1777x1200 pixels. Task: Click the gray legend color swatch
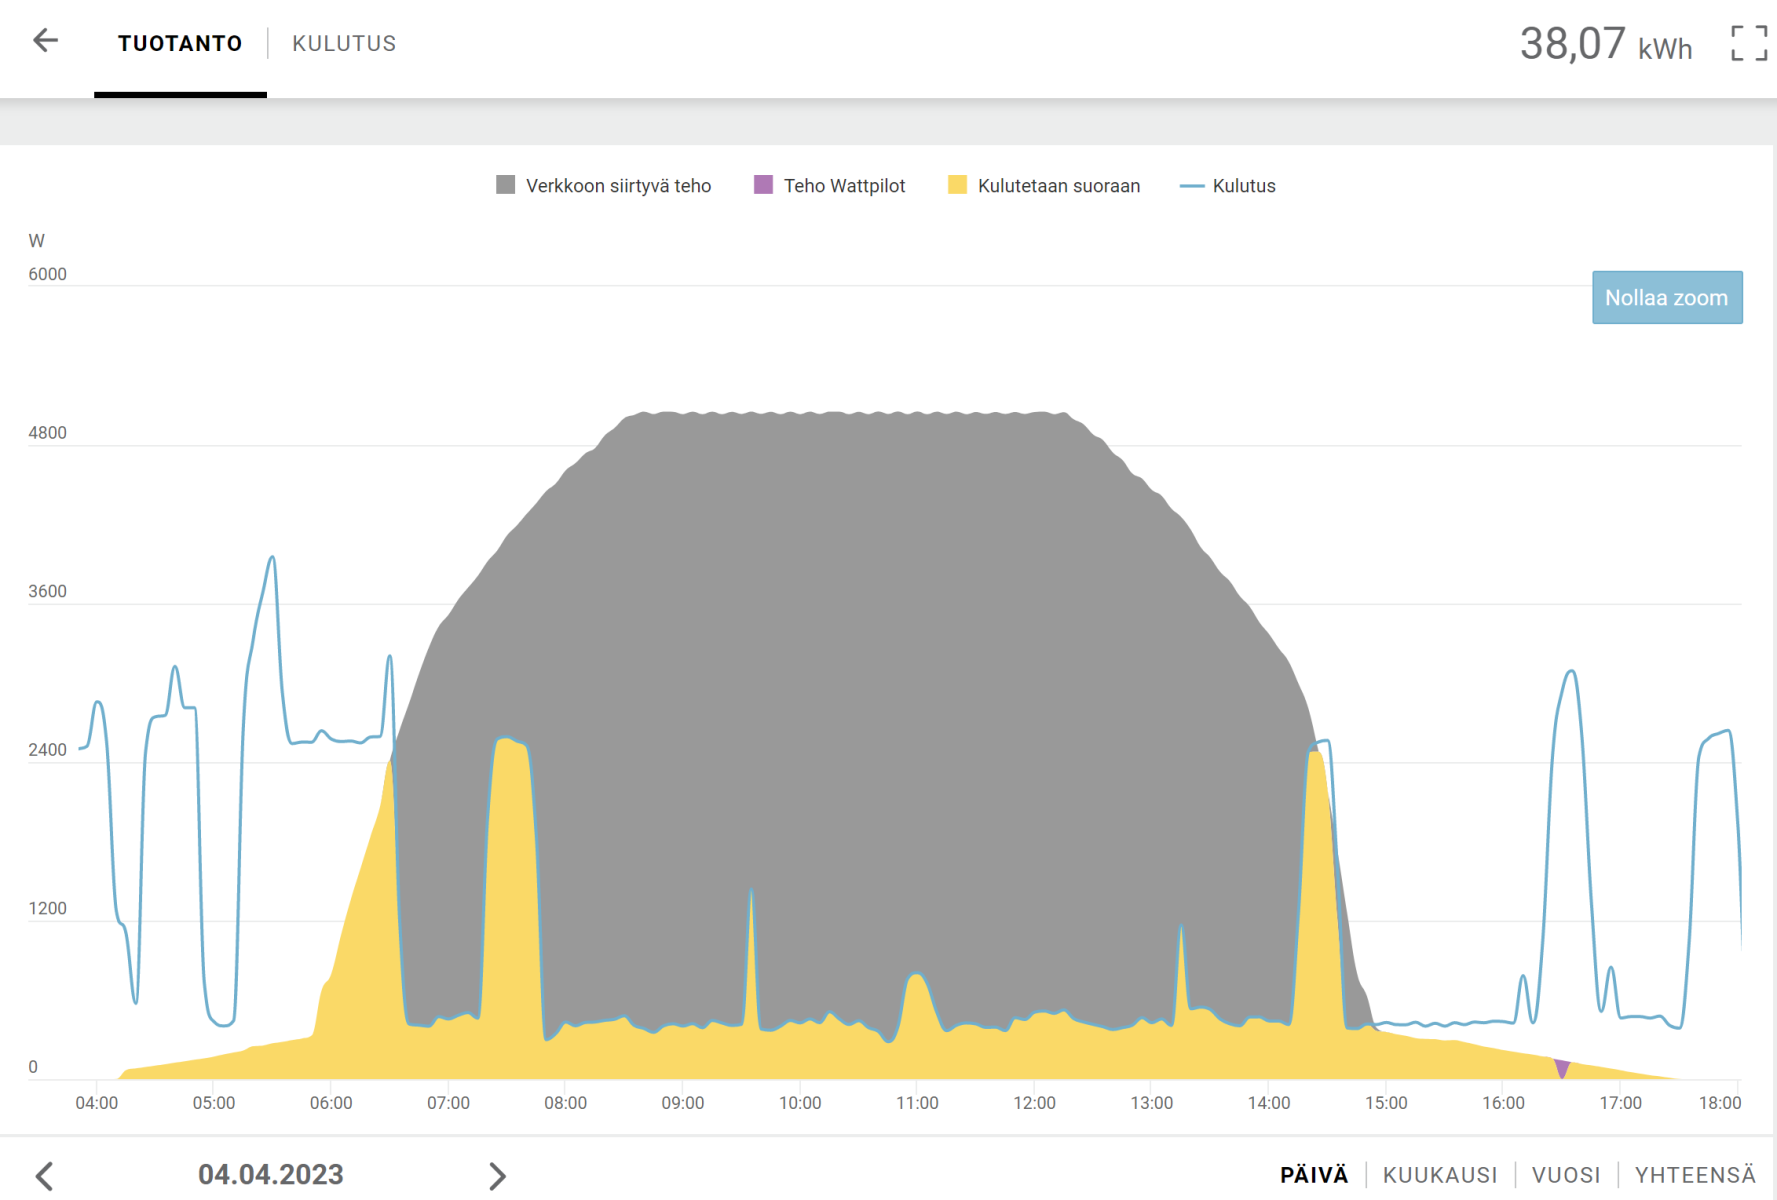click(506, 185)
